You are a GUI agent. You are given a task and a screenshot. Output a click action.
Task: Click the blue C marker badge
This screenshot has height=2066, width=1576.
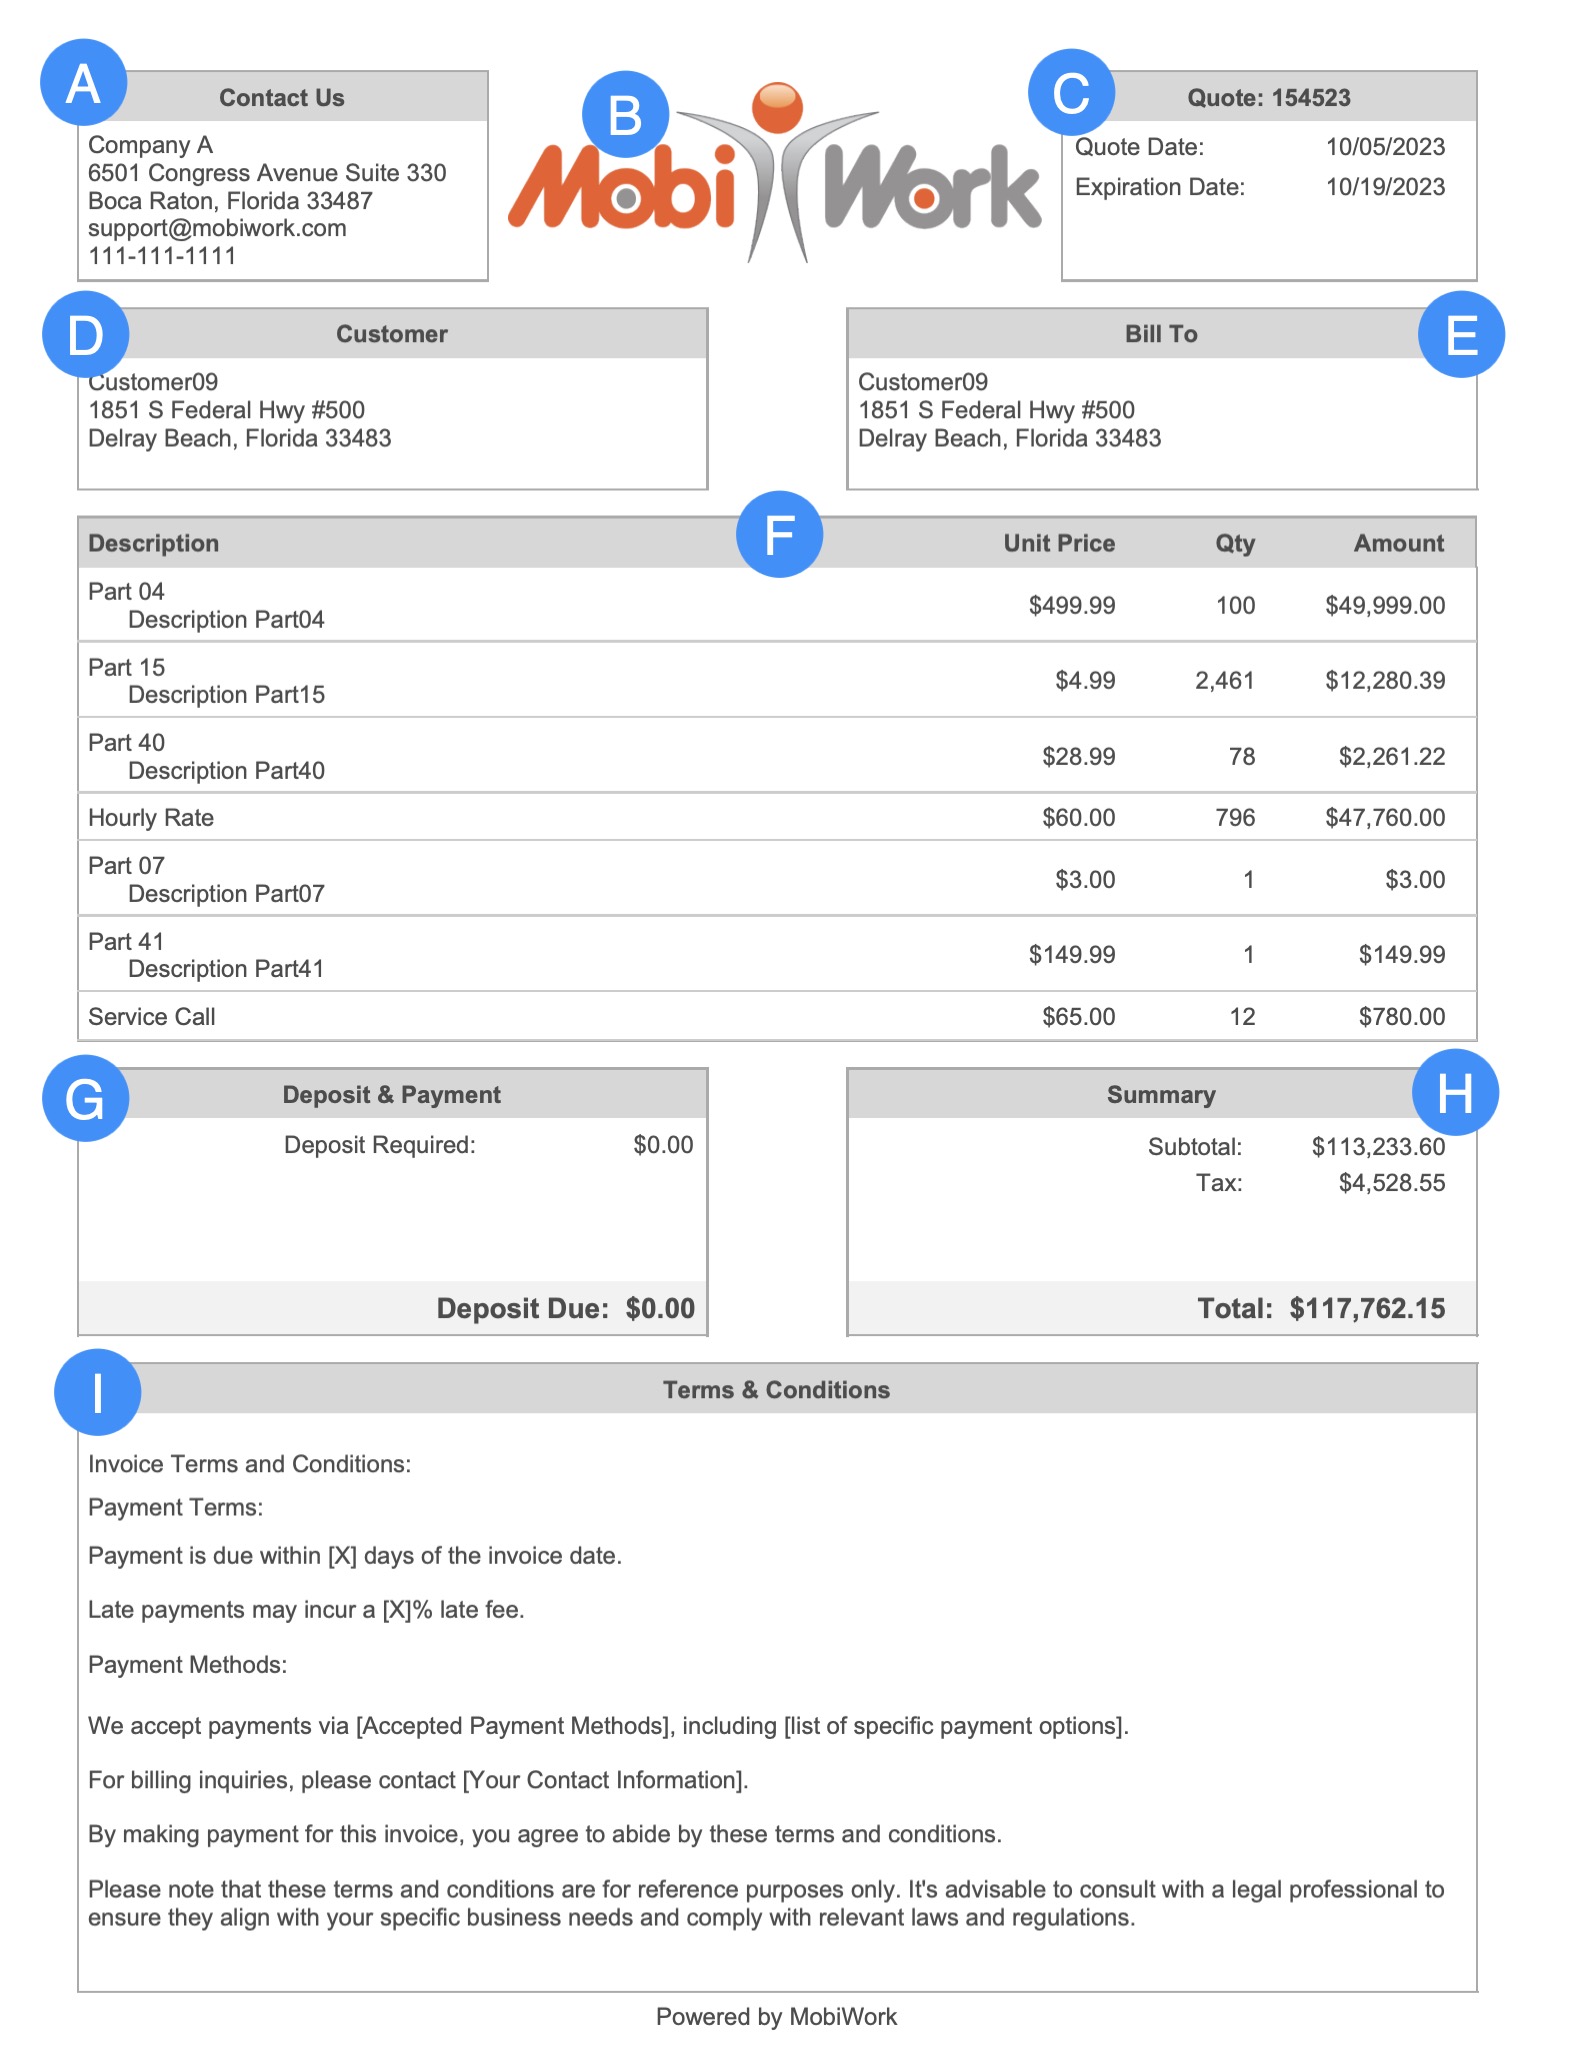coord(1071,93)
